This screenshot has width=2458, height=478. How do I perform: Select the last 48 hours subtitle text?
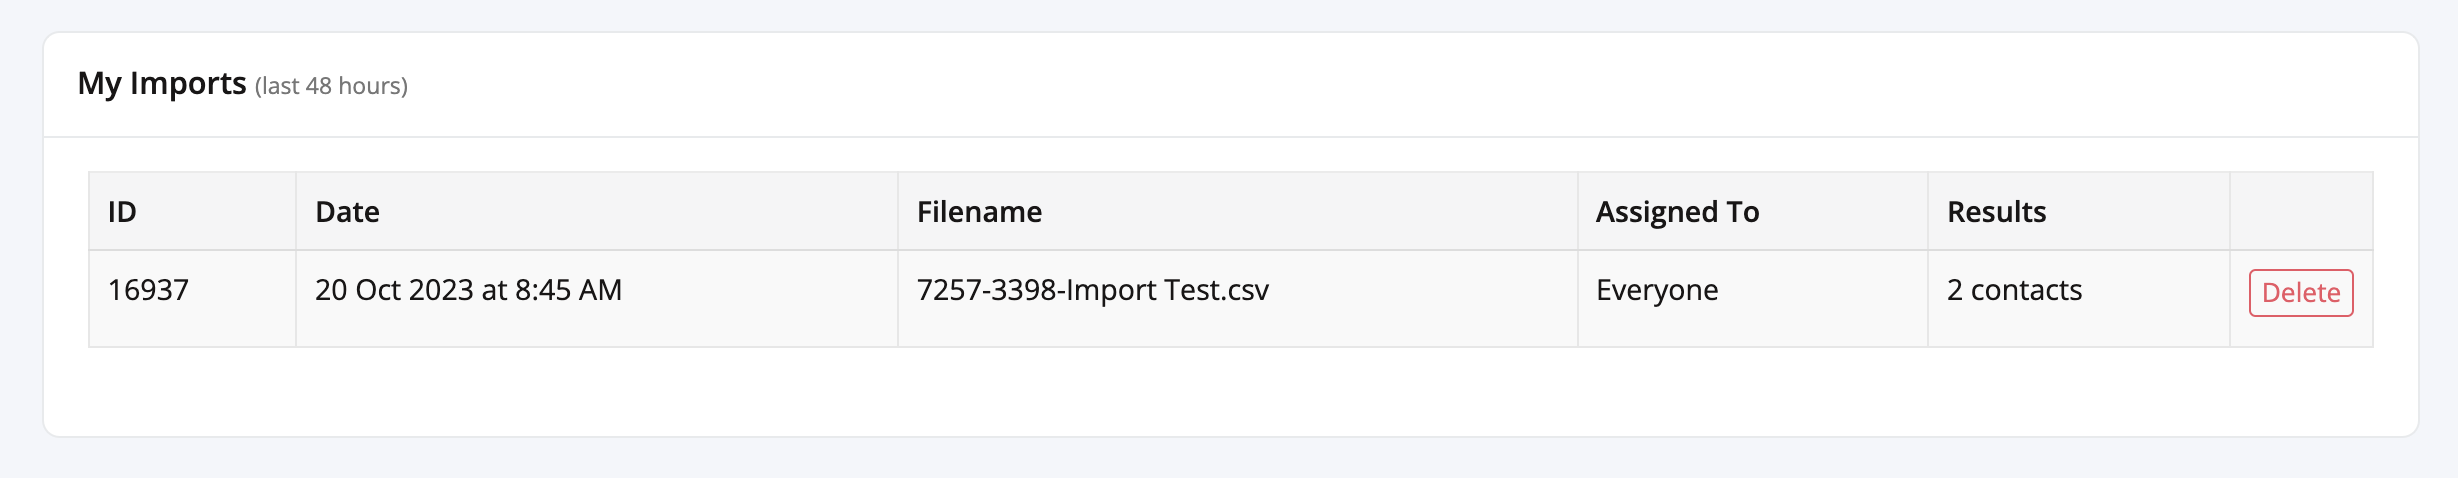coord(331,86)
